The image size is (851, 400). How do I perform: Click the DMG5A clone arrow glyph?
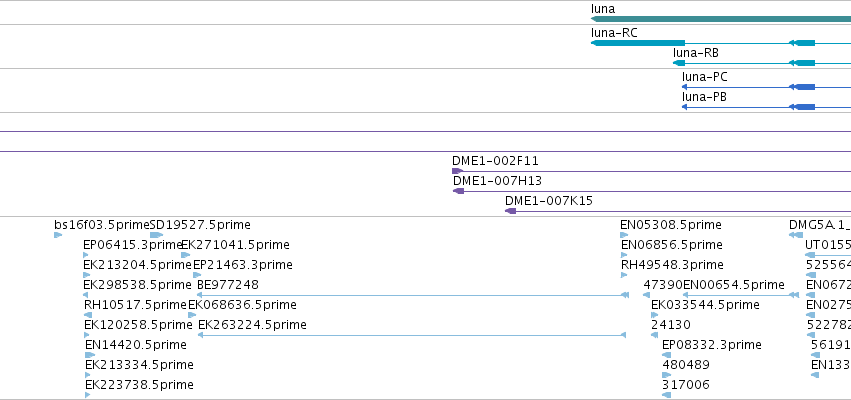point(796,235)
